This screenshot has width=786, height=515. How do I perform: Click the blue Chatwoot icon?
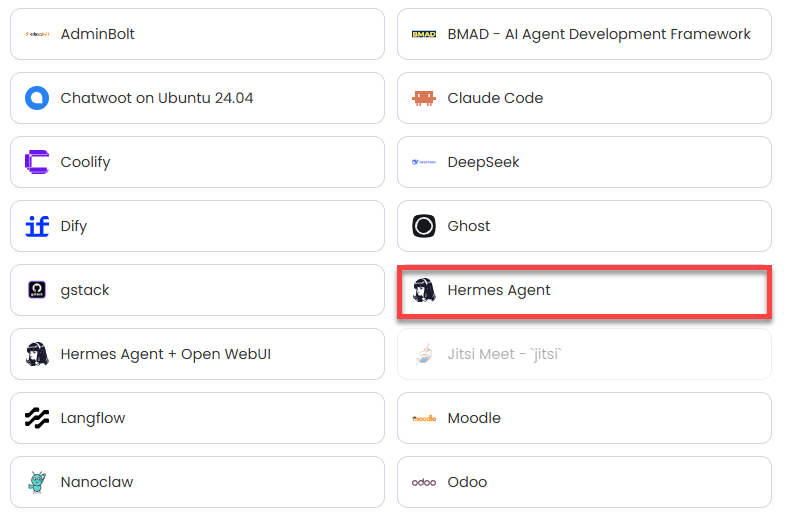pos(37,98)
